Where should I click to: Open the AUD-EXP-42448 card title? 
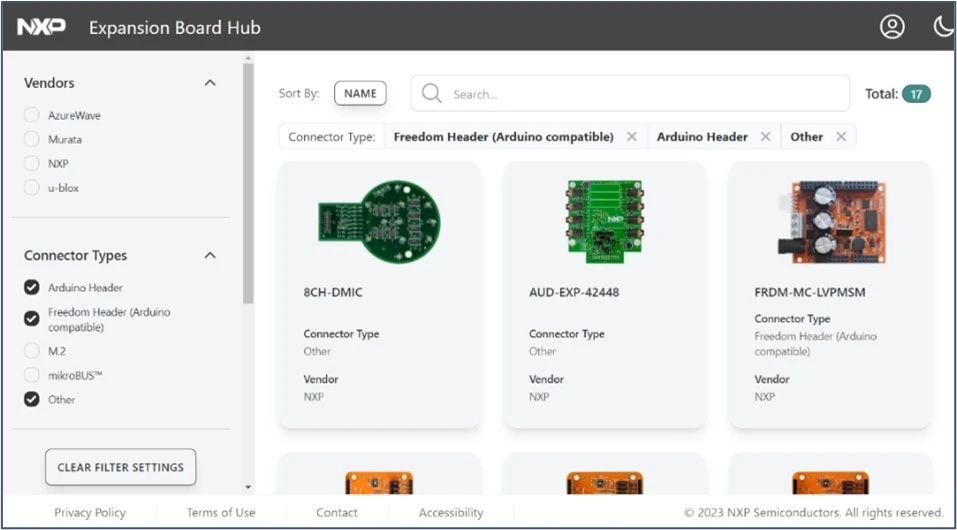pos(574,292)
